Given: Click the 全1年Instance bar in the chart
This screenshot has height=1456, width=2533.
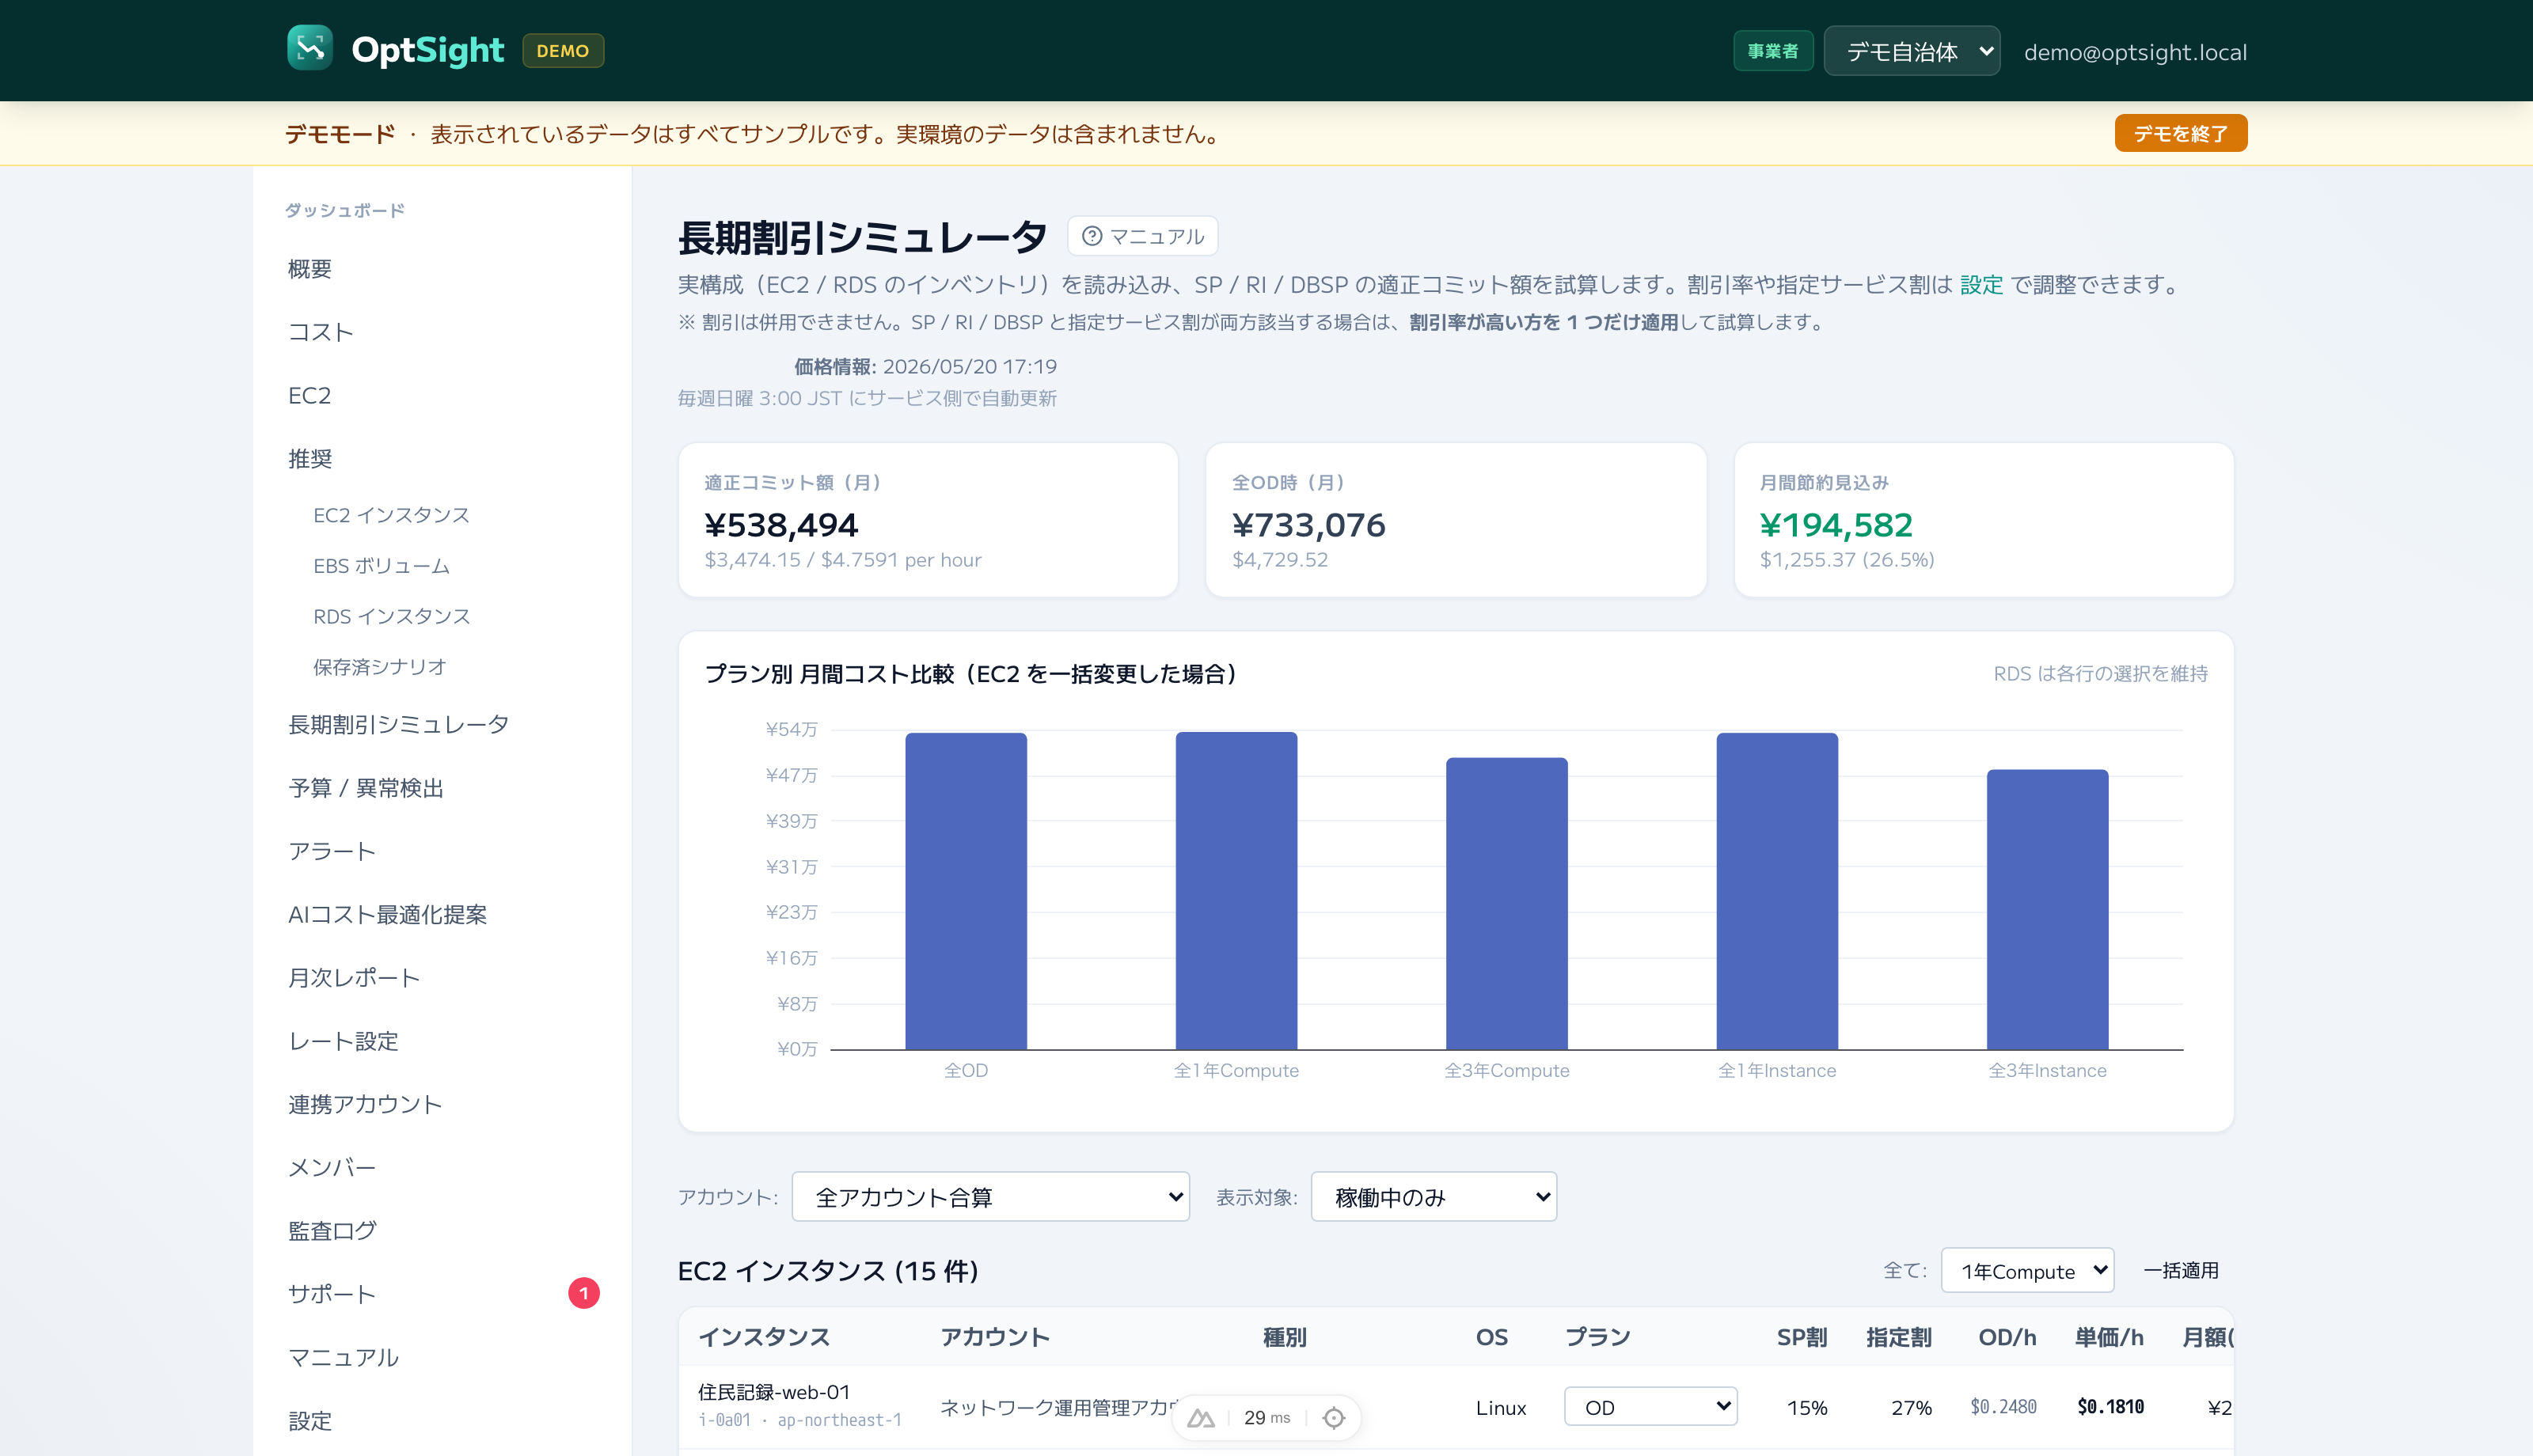Looking at the screenshot, I should pyautogui.click(x=1777, y=891).
